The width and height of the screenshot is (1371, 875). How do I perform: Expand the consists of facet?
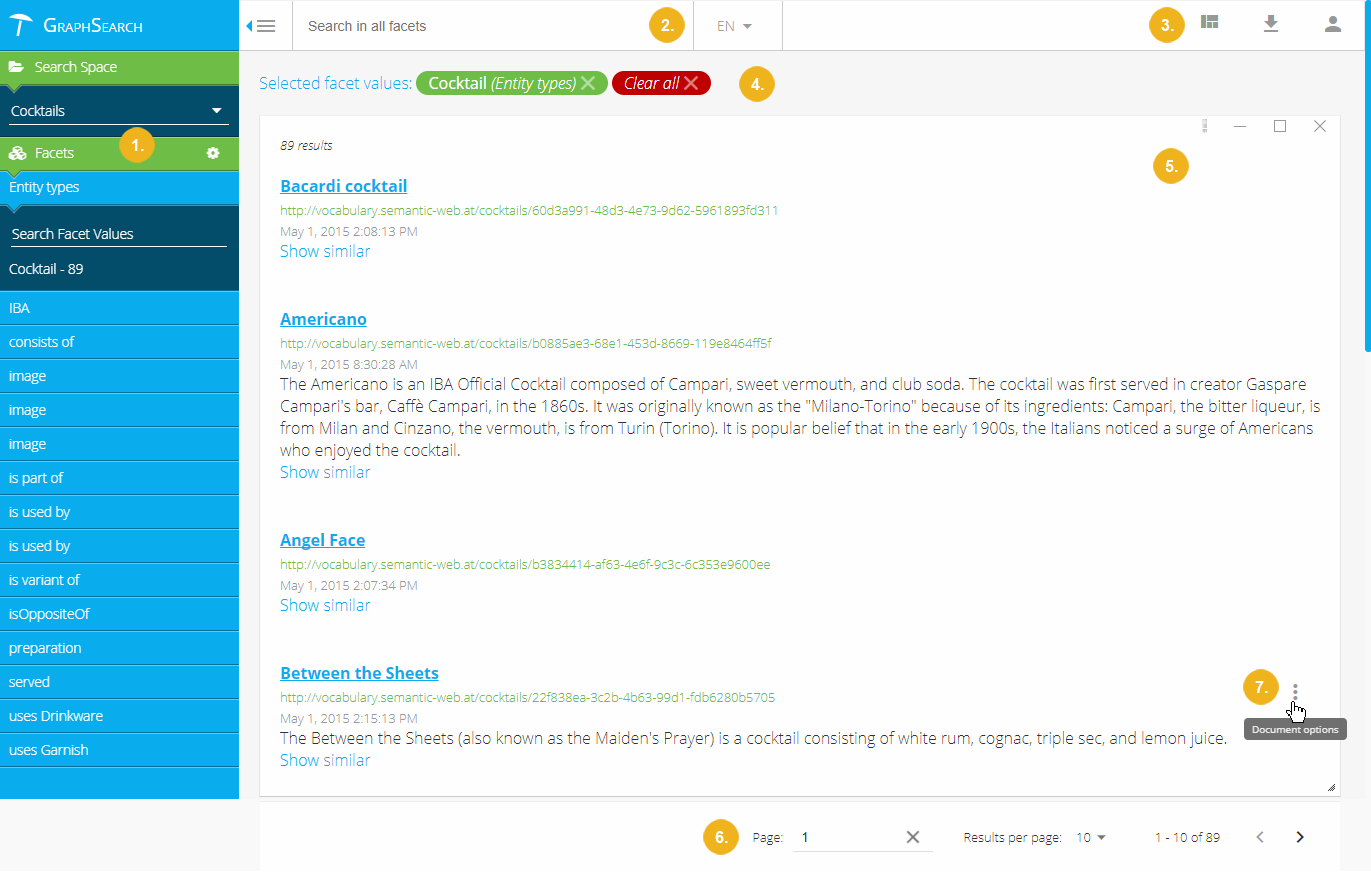pos(119,342)
